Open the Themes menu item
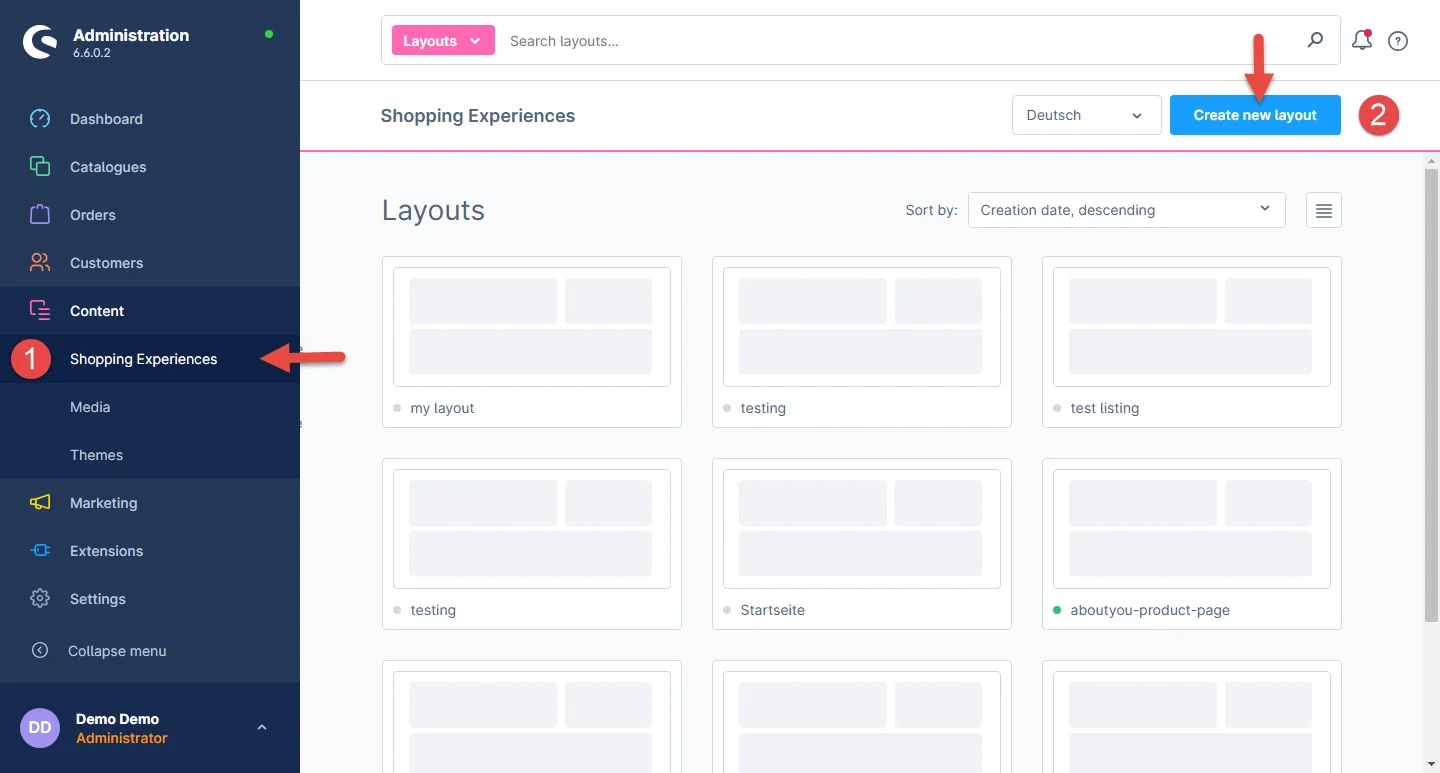This screenshot has width=1440, height=773. click(96, 455)
